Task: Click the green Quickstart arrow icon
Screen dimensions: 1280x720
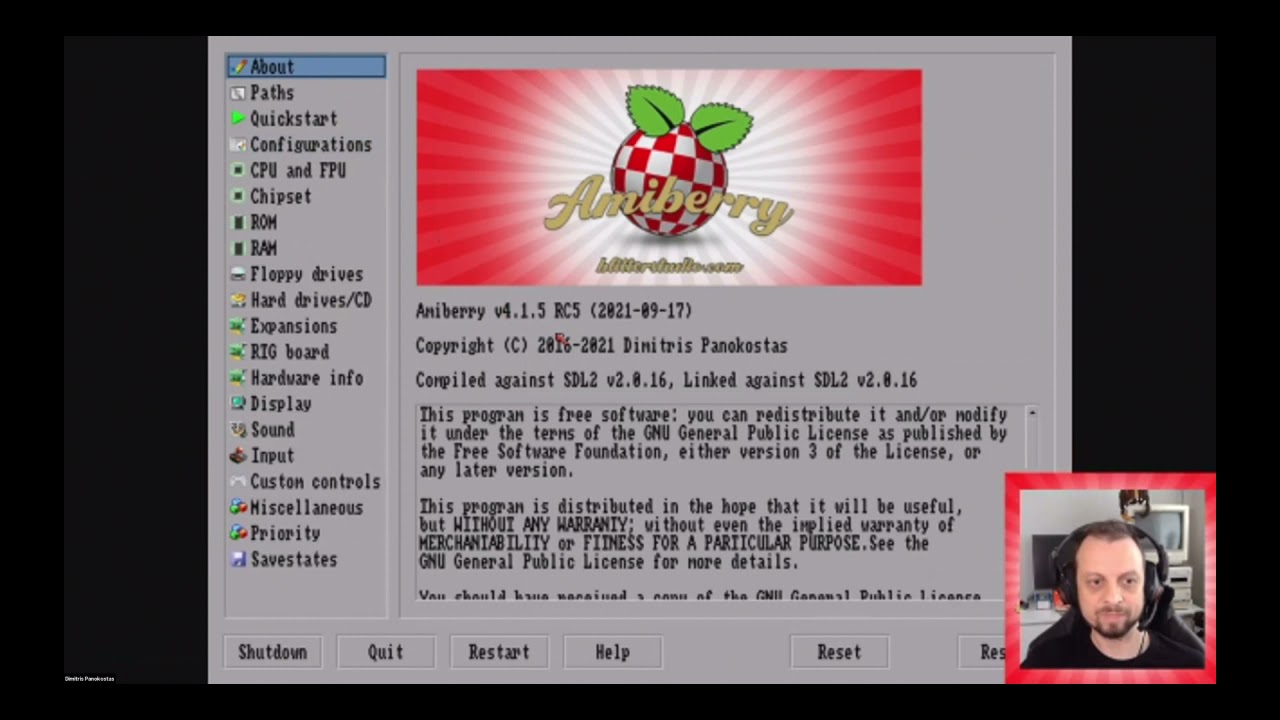Action: (x=237, y=119)
